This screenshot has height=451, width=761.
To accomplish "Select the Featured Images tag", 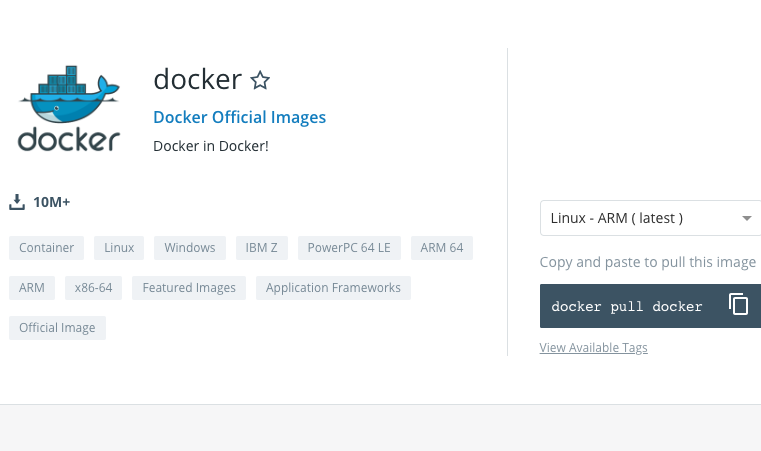I will point(189,288).
